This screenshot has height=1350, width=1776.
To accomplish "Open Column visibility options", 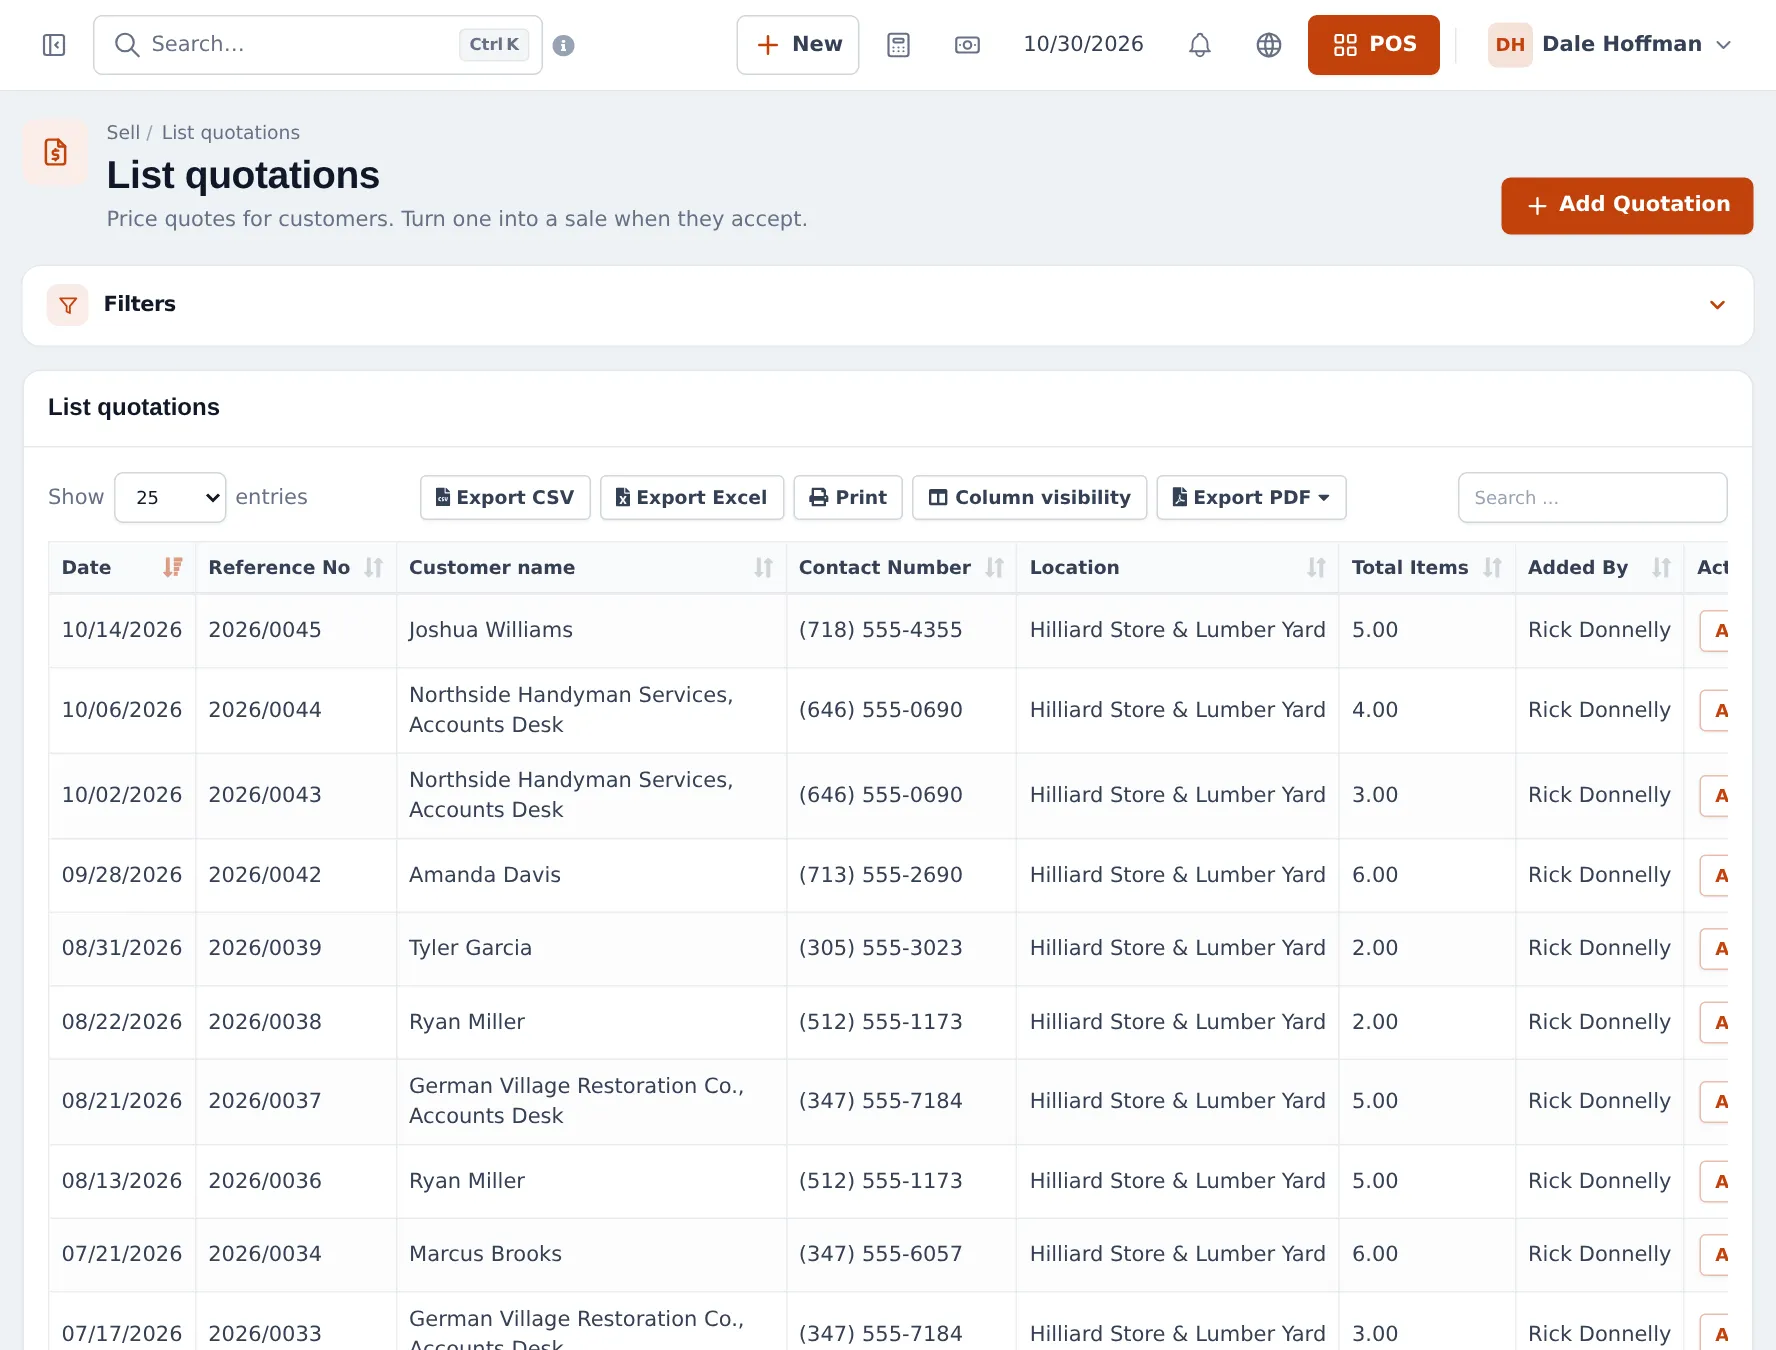I will (x=1029, y=497).
